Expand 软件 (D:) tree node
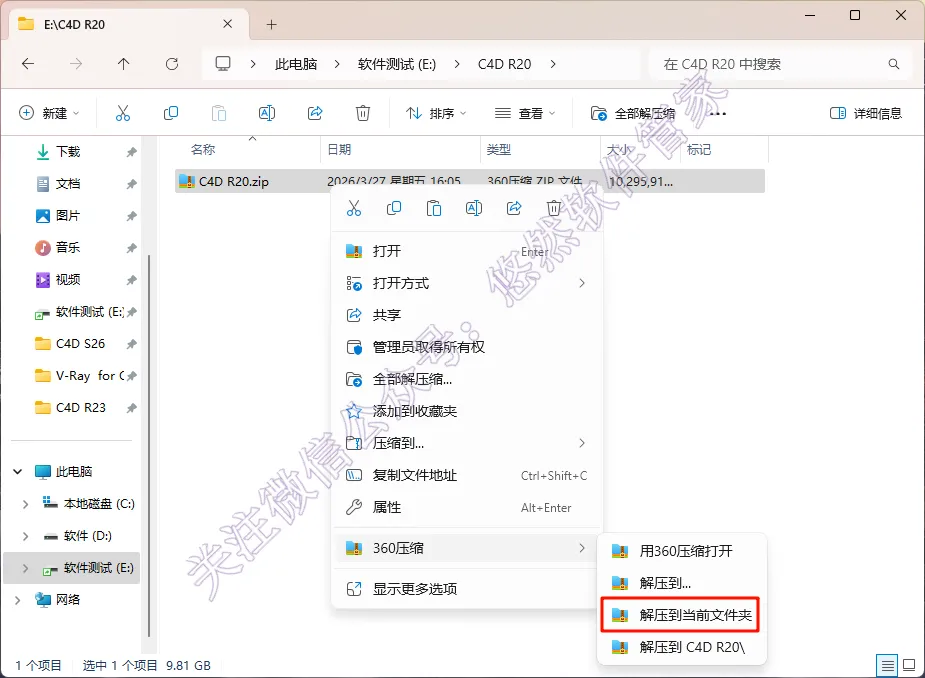This screenshot has height=678, width=925. 25,536
